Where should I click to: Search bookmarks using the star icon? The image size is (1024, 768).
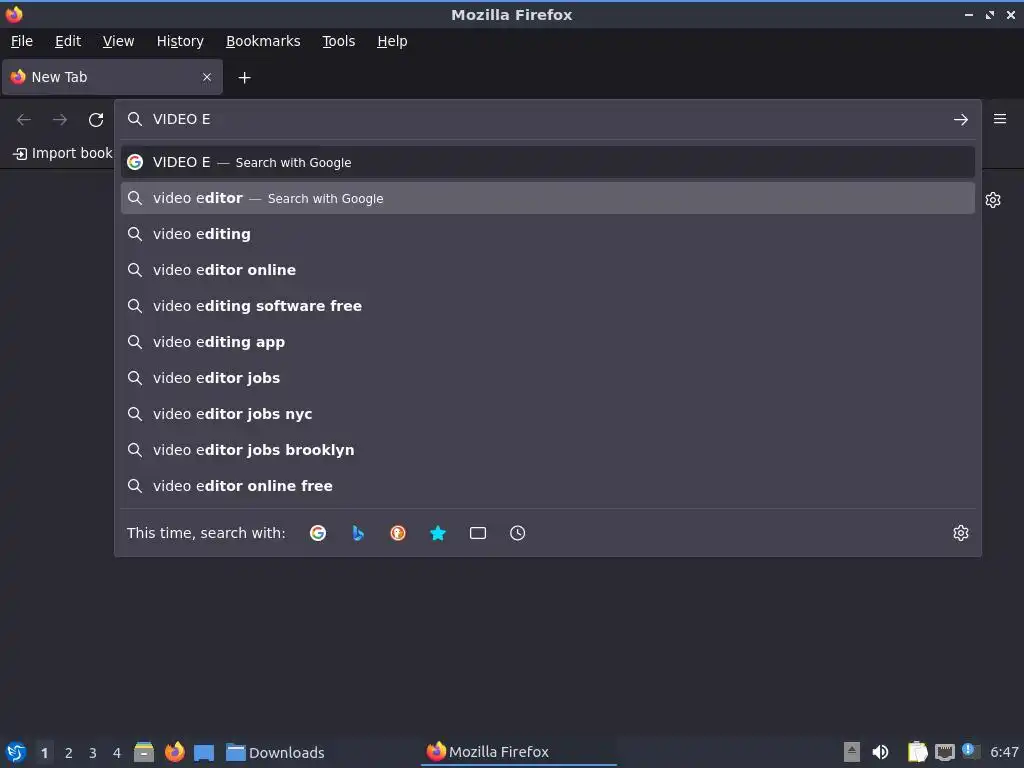coord(438,533)
